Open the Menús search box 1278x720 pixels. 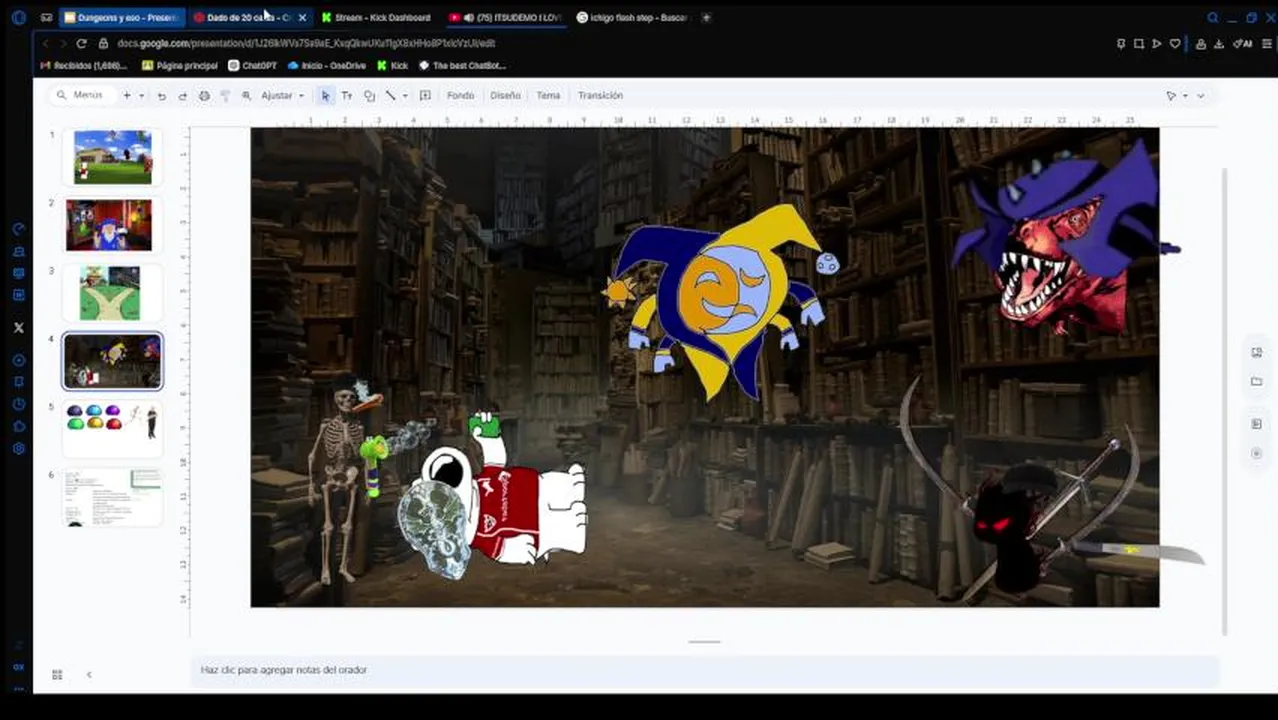[80, 95]
